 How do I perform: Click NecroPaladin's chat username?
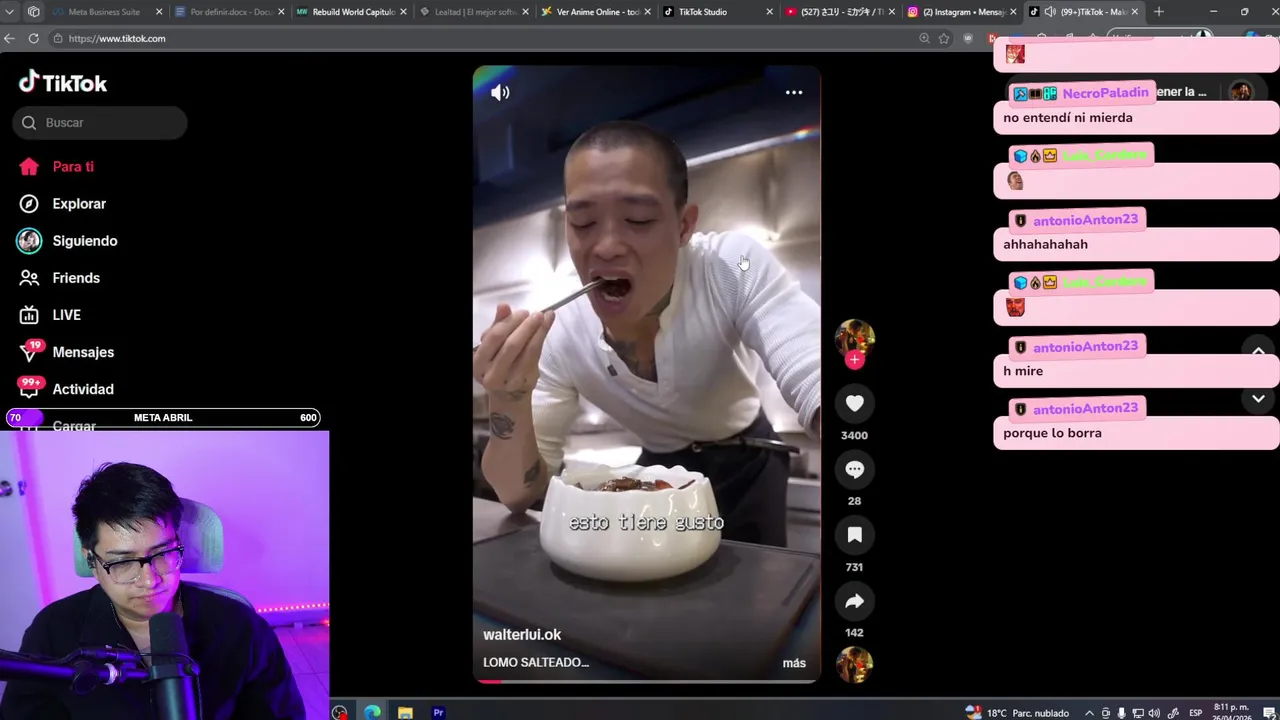click(x=1105, y=93)
